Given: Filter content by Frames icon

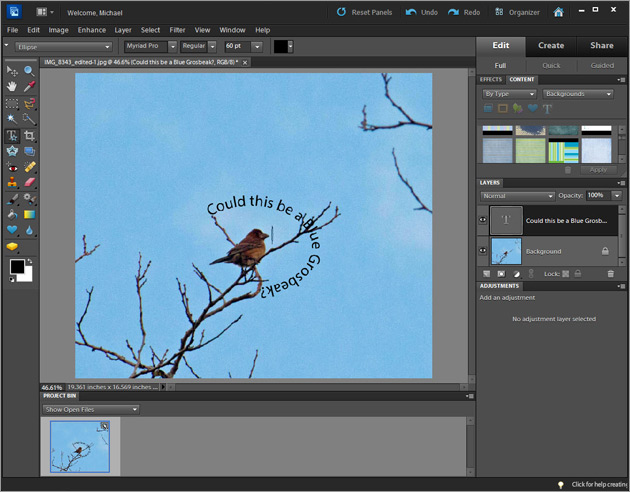Looking at the screenshot, I should pos(502,108).
